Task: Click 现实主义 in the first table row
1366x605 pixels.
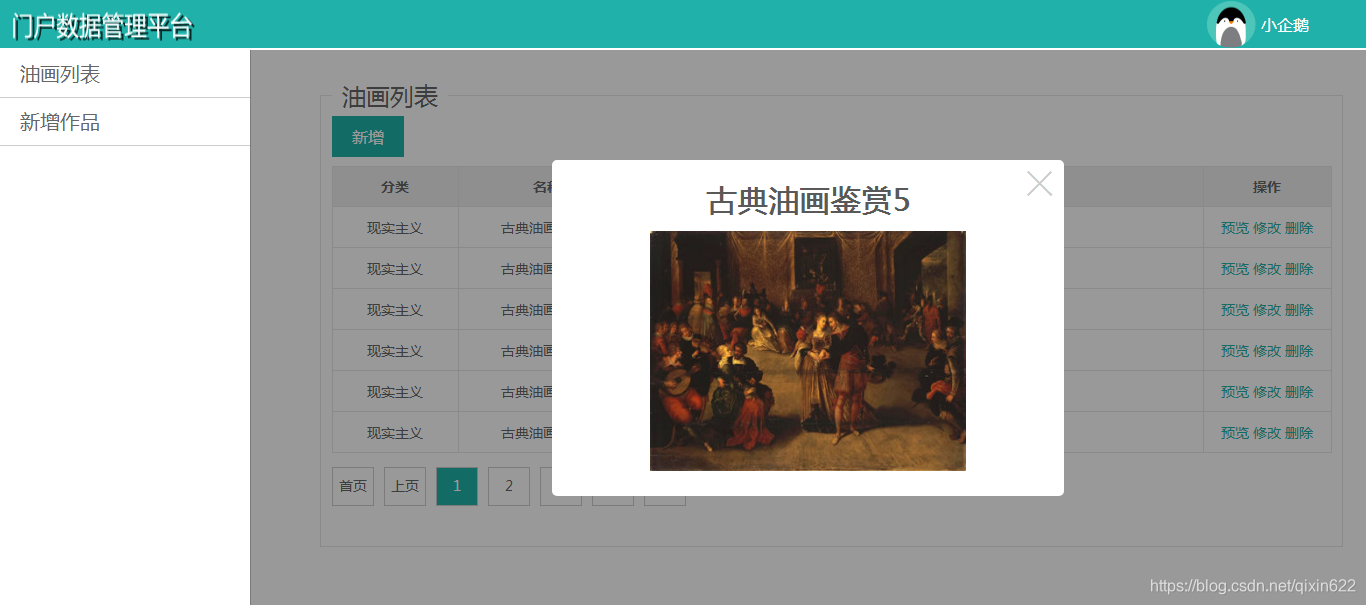Action: (x=395, y=228)
